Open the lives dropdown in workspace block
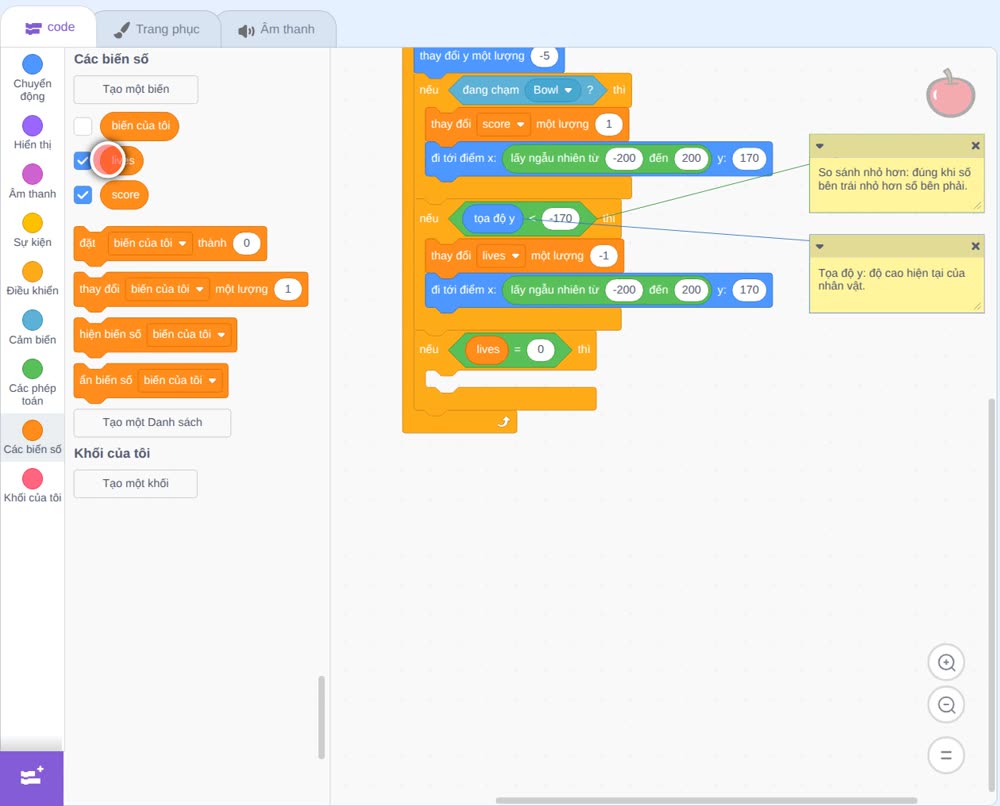This screenshot has height=806, width=1000. coord(501,256)
